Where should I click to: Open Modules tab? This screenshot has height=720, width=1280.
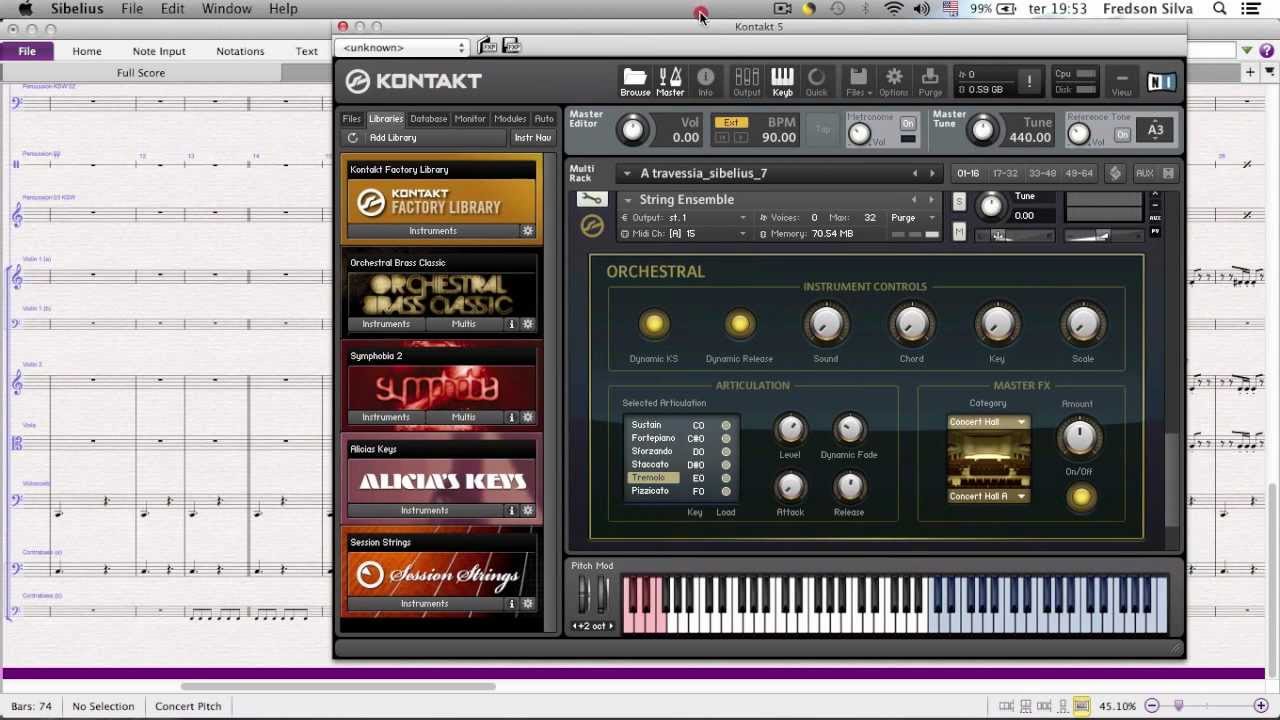click(510, 119)
